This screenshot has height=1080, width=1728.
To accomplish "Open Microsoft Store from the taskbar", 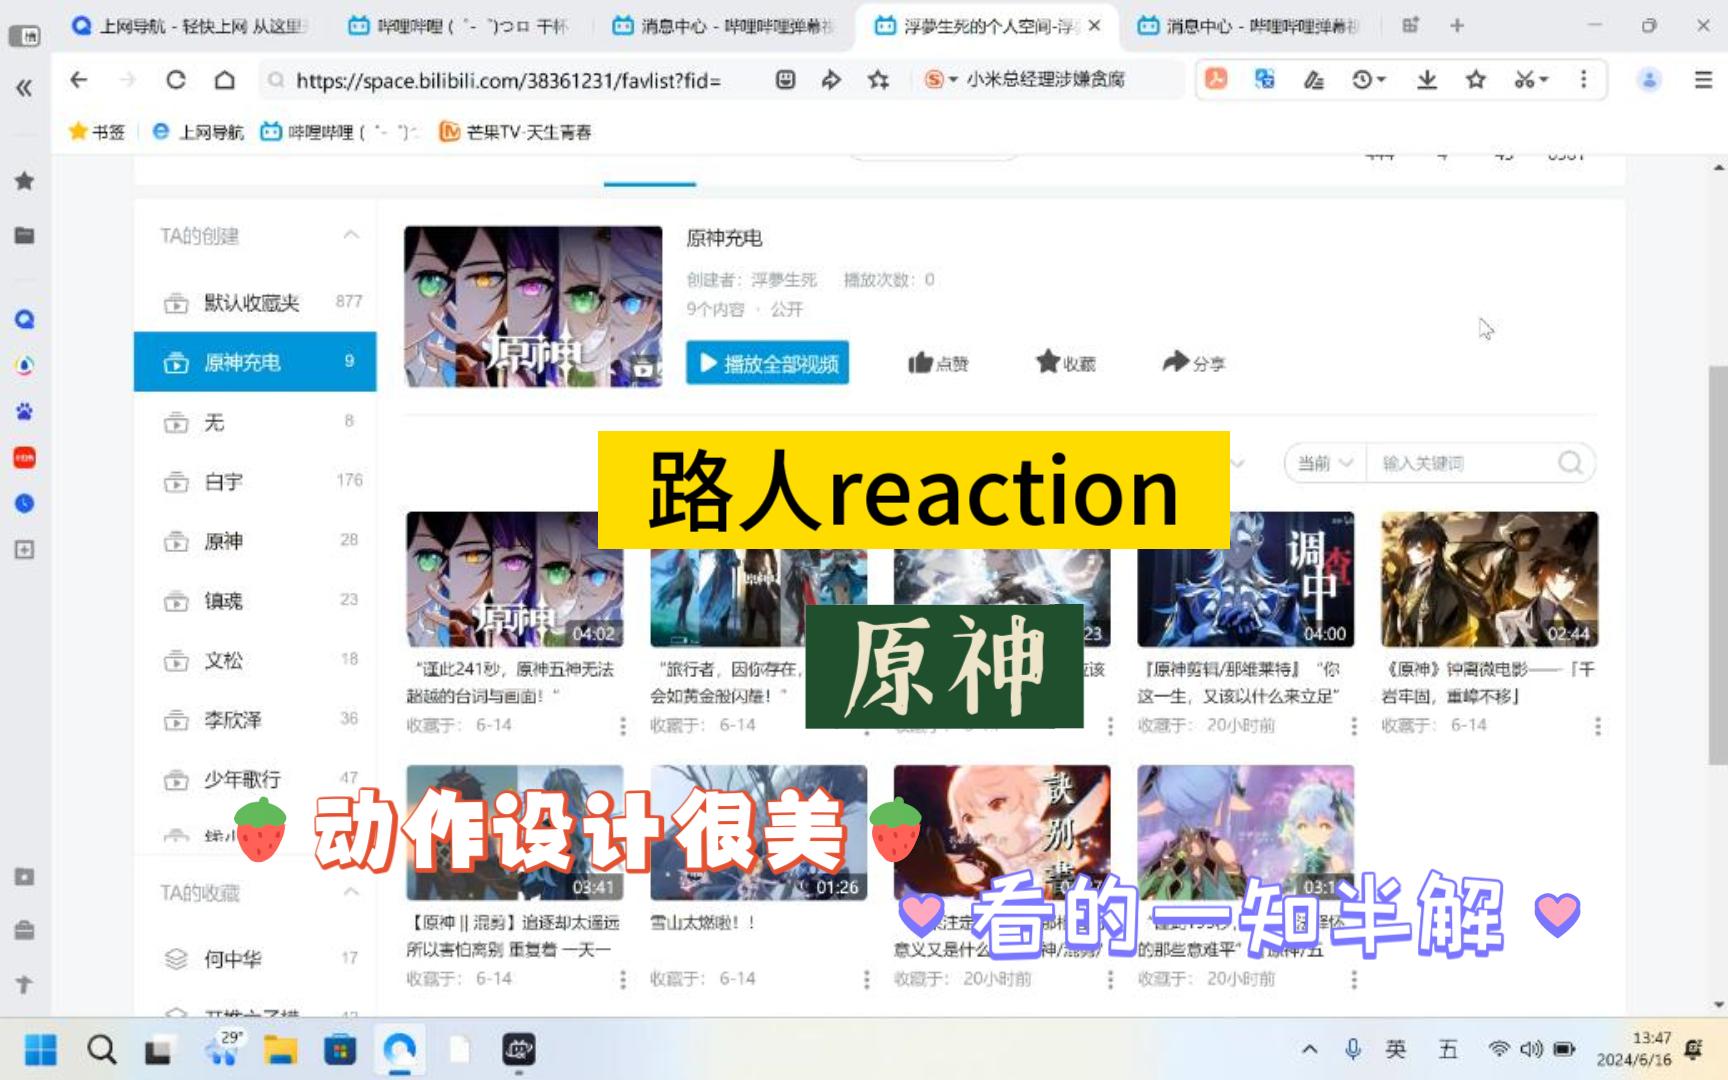I will point(340,1050).
